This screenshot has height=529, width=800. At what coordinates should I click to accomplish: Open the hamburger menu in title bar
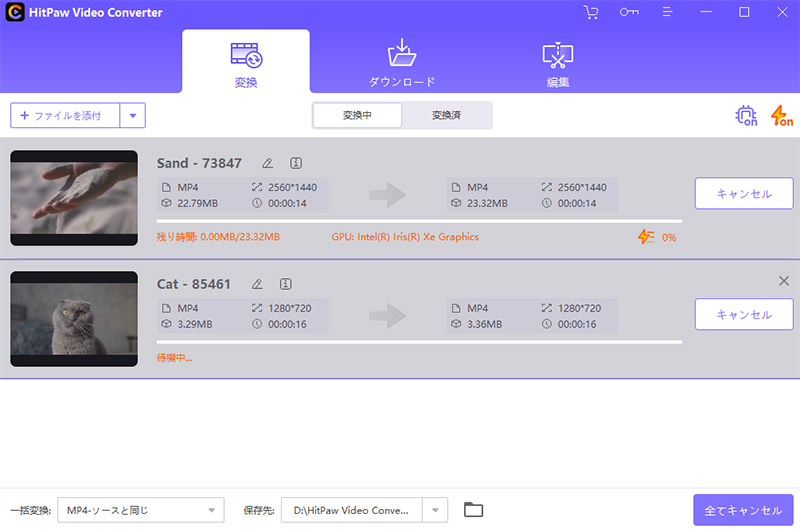[667, 12]
